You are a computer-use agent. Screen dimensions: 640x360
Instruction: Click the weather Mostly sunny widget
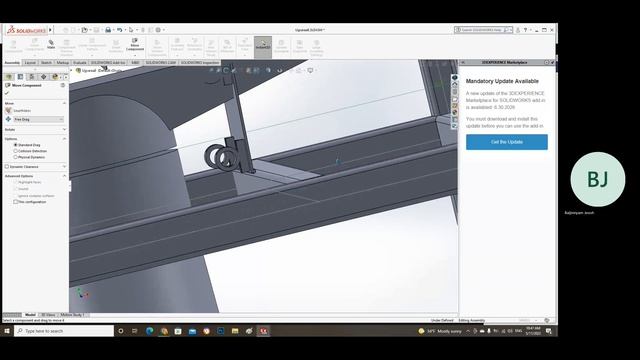440,331
